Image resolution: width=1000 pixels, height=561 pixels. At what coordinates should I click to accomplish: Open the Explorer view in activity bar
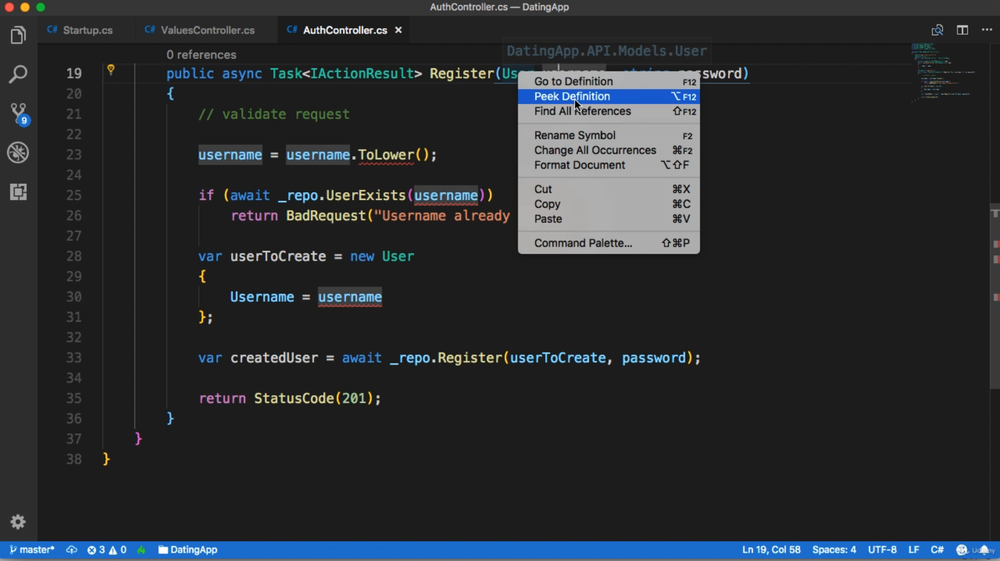18,35
